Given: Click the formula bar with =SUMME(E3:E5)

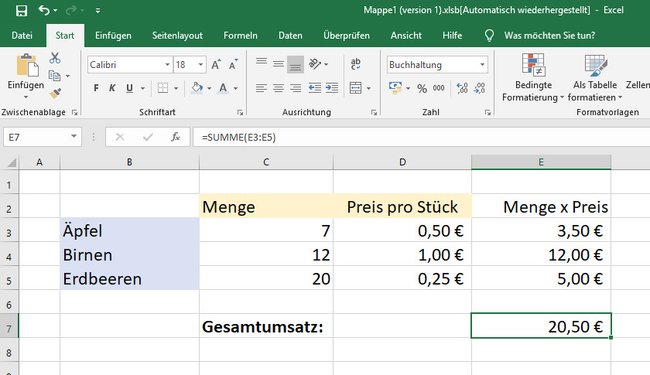Looking at the screenshot, I should point(421,137).
